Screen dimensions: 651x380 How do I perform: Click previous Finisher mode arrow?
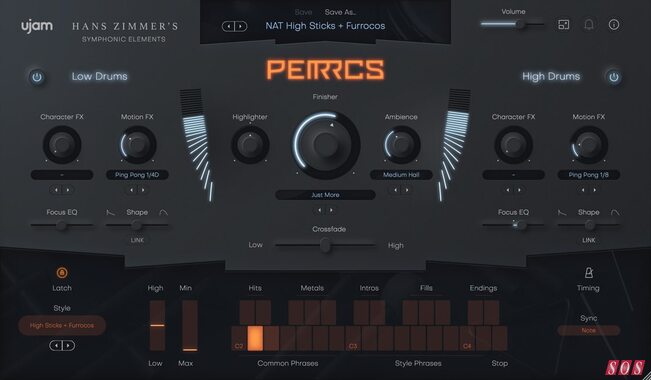click(x=320, y=210)
